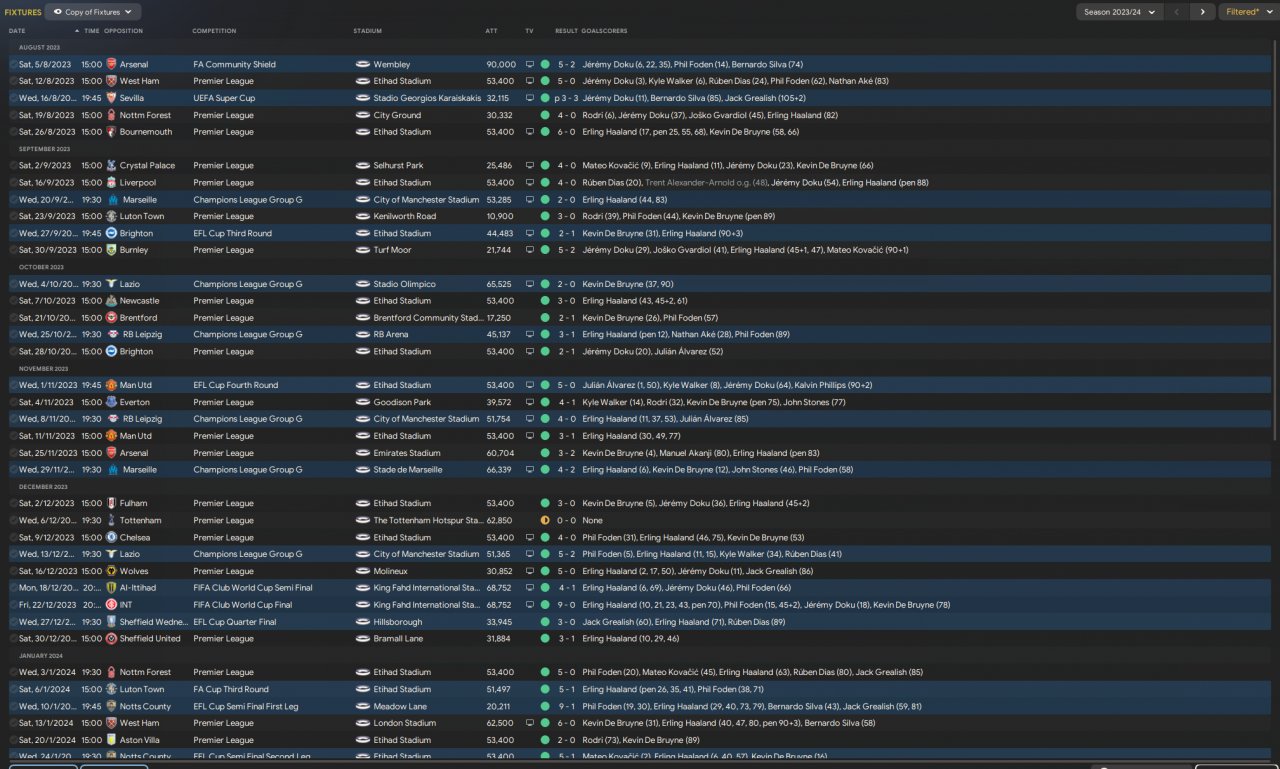Click the Crystal Palace club badge
Screen dimensions: 1280x769
click(111, 166)
